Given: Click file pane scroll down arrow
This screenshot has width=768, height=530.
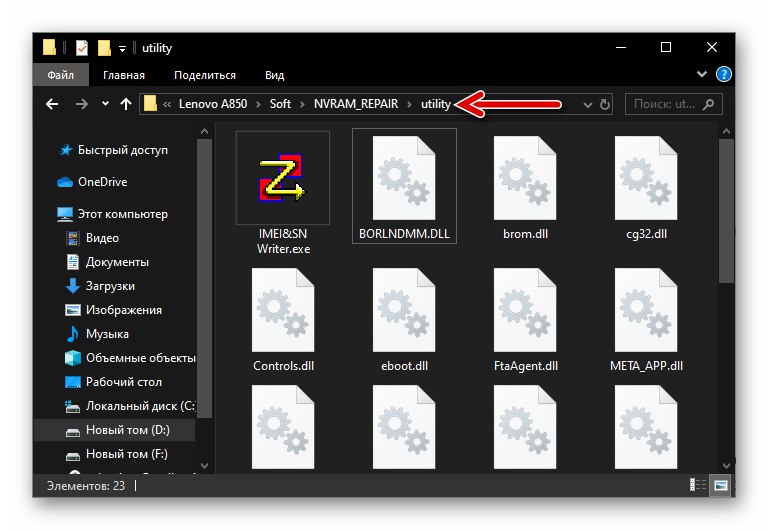Looking at the screenshot, I should click(x=726, y=465).
